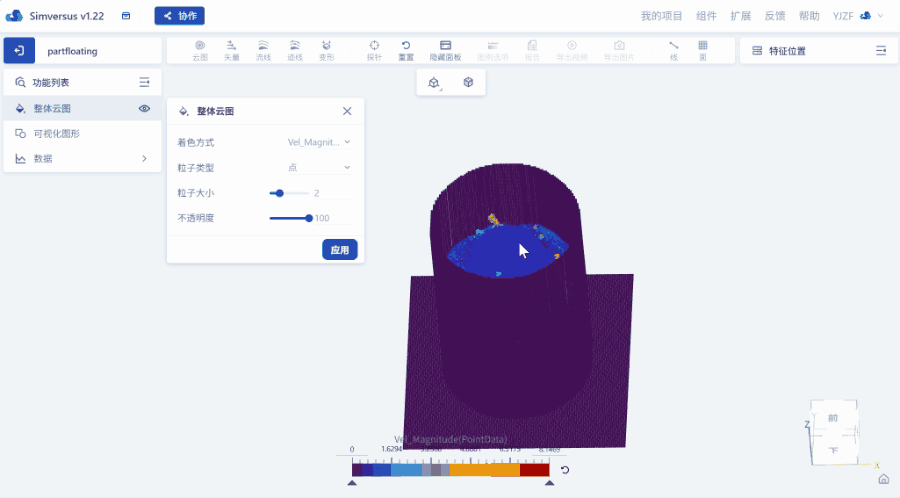Collapse the 特征位置 panel menu icon
This screenshot has height=498, width=900.
click(881, 51)
